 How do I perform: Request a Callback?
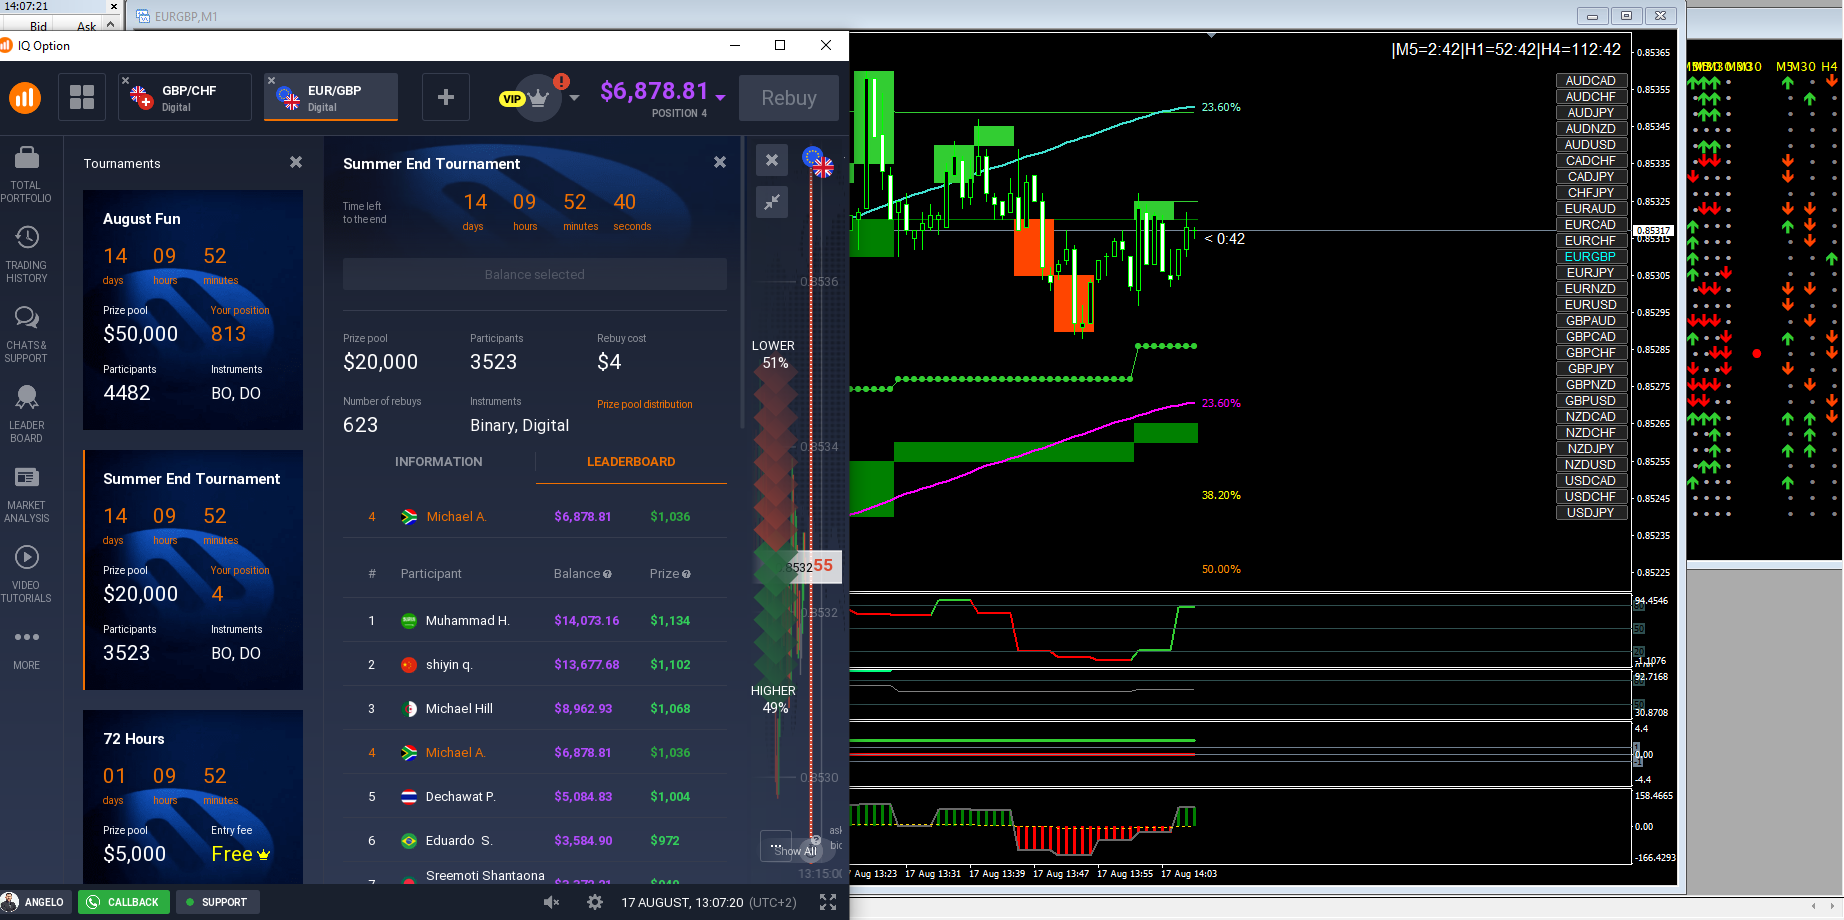(x=124, y=902)
